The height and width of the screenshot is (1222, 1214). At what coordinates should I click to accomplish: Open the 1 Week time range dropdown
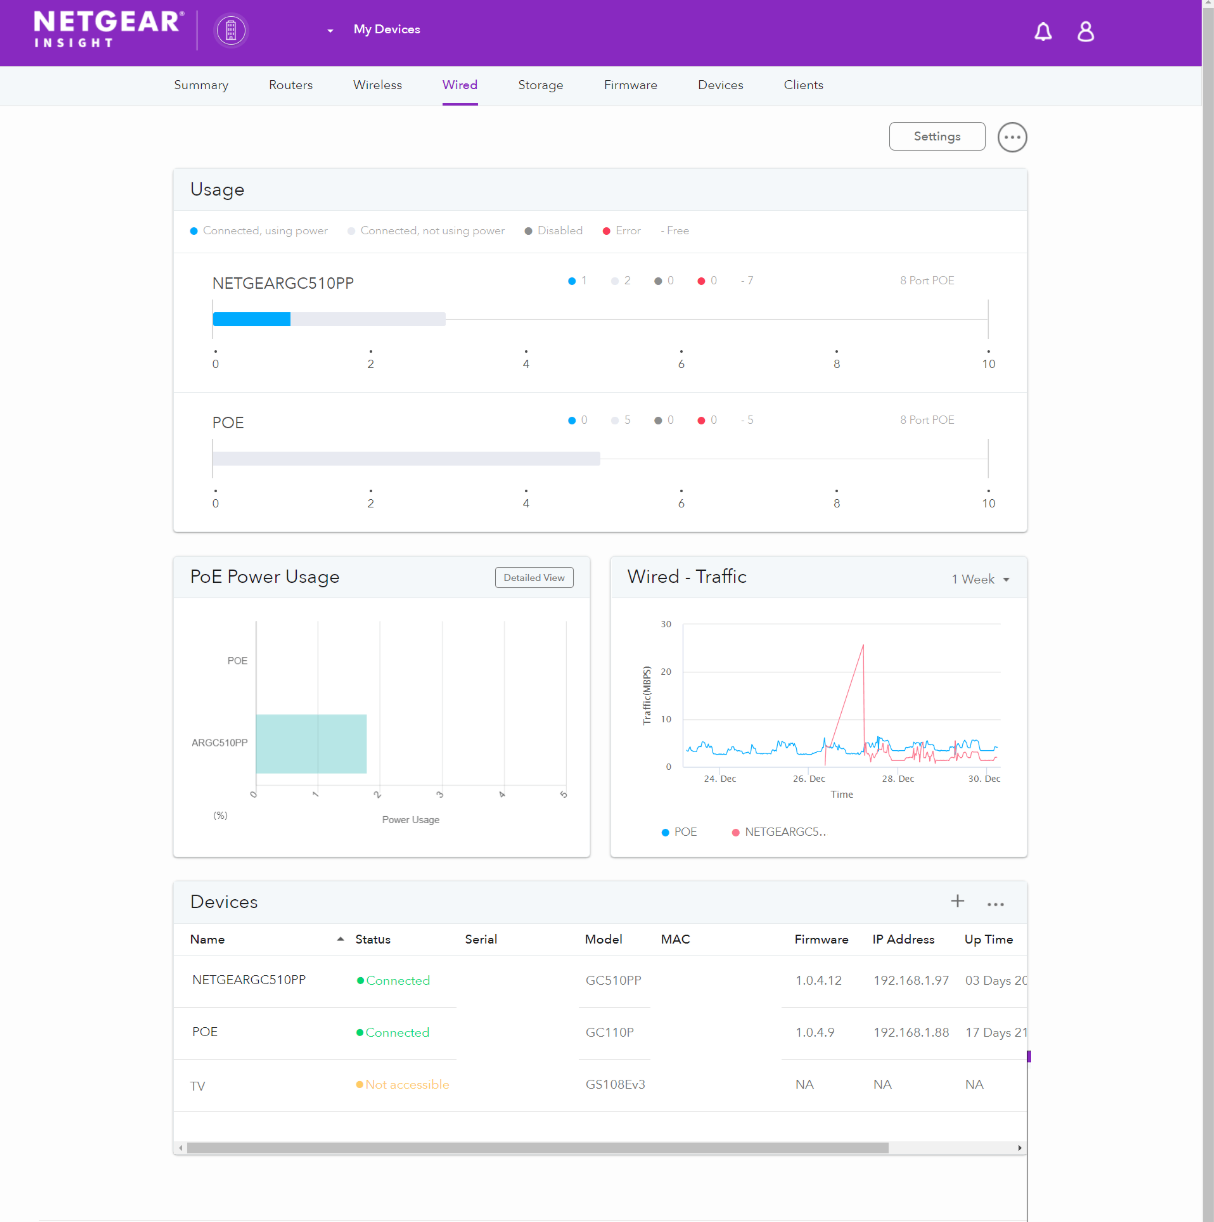point(980,579)
